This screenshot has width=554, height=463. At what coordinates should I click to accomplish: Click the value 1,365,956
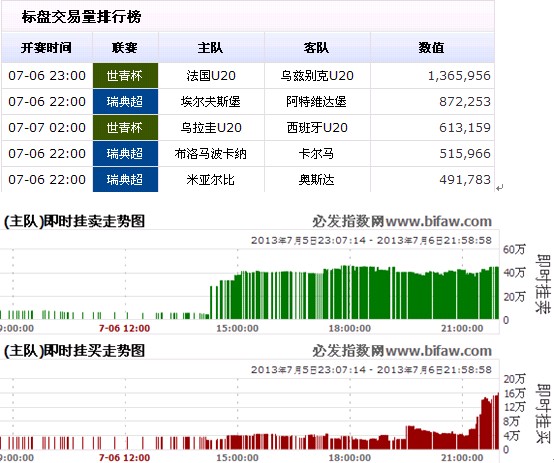point(459,76)
